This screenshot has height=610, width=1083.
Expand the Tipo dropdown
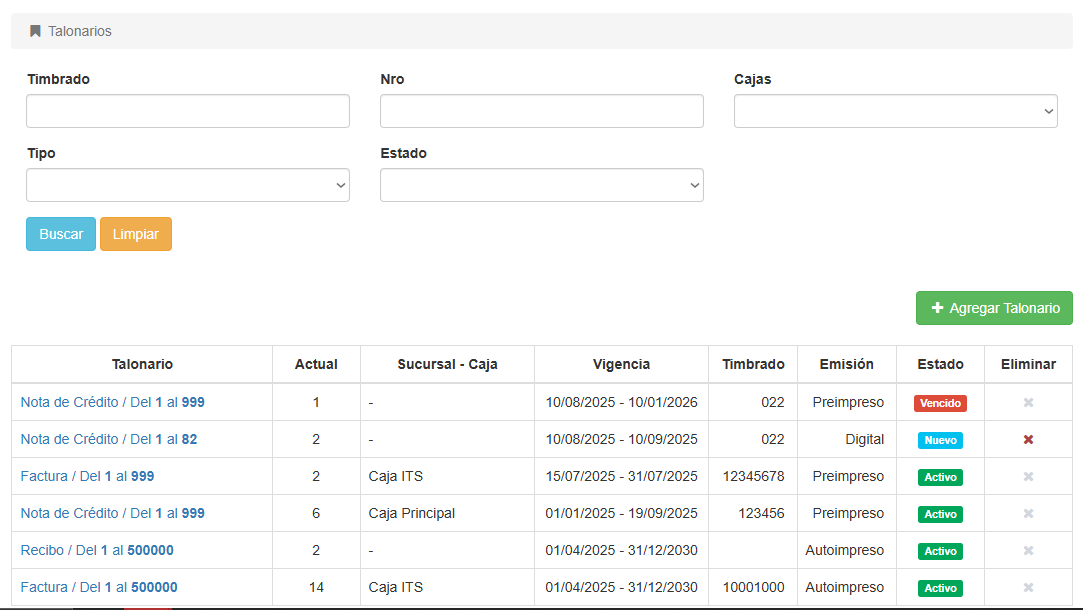(x=188, y=185)
